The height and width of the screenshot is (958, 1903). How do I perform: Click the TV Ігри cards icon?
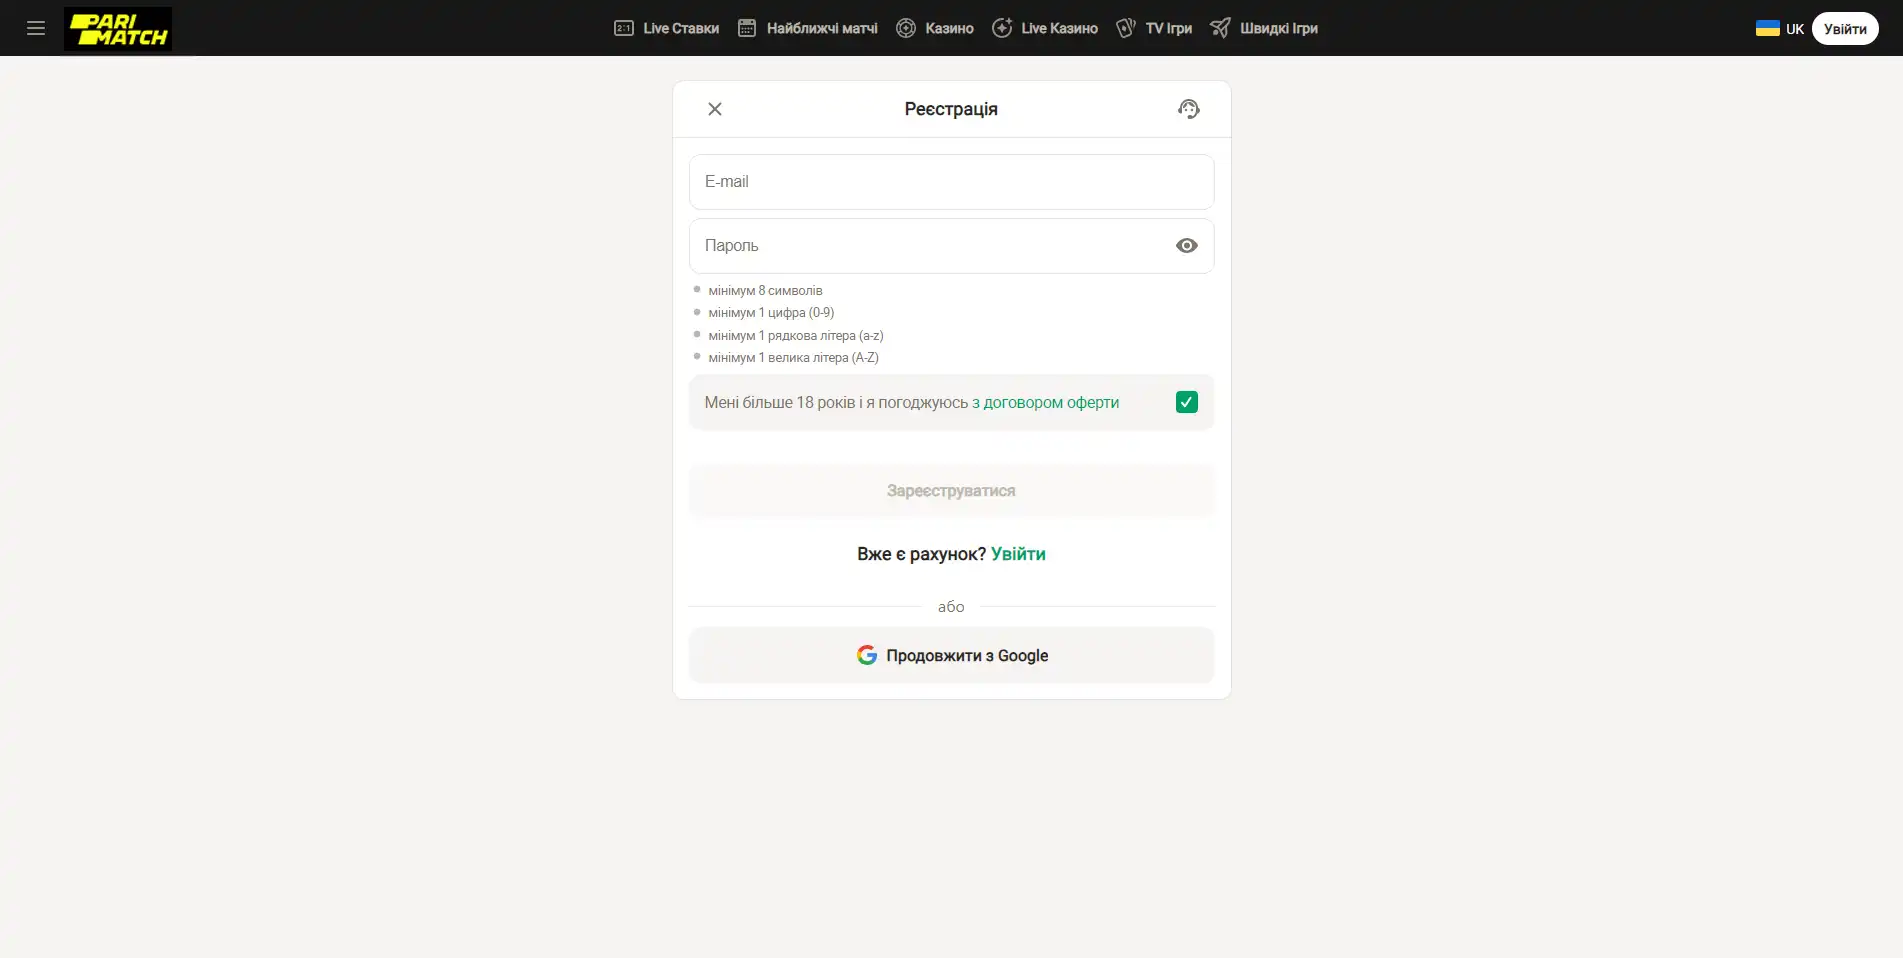1126,28
